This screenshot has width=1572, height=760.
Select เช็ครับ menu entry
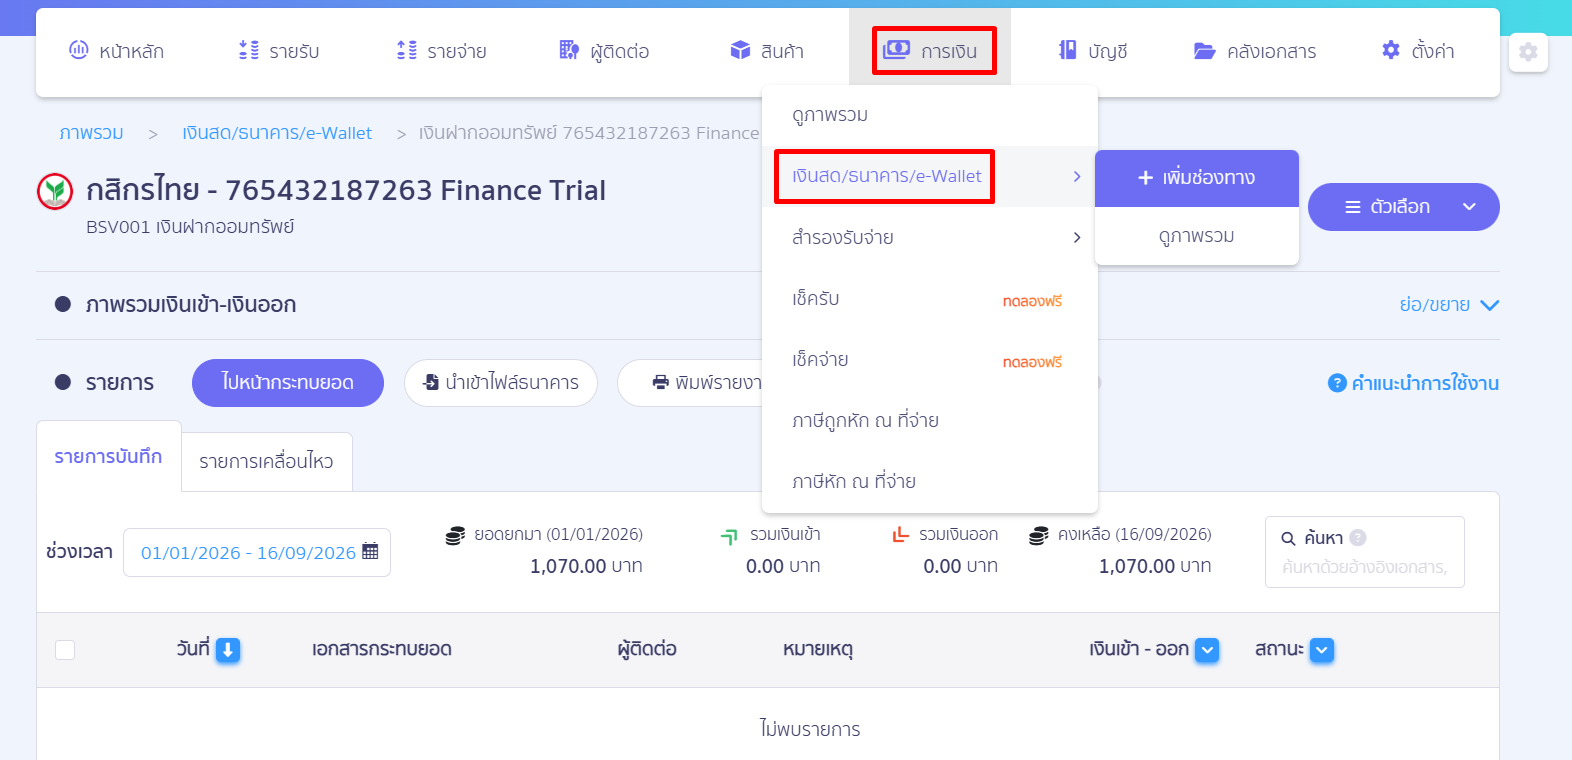point(930,299)
